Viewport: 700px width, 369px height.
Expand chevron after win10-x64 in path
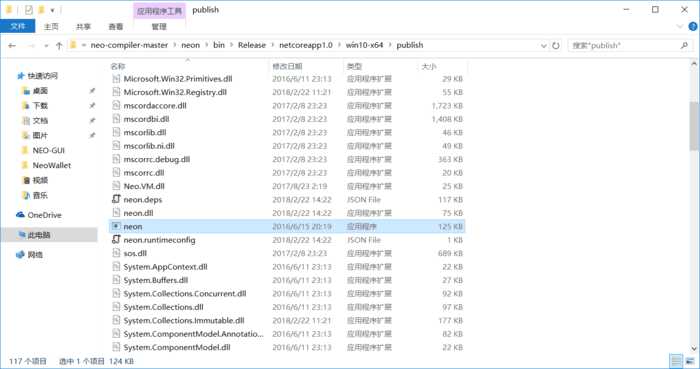(x=390, y=46)
